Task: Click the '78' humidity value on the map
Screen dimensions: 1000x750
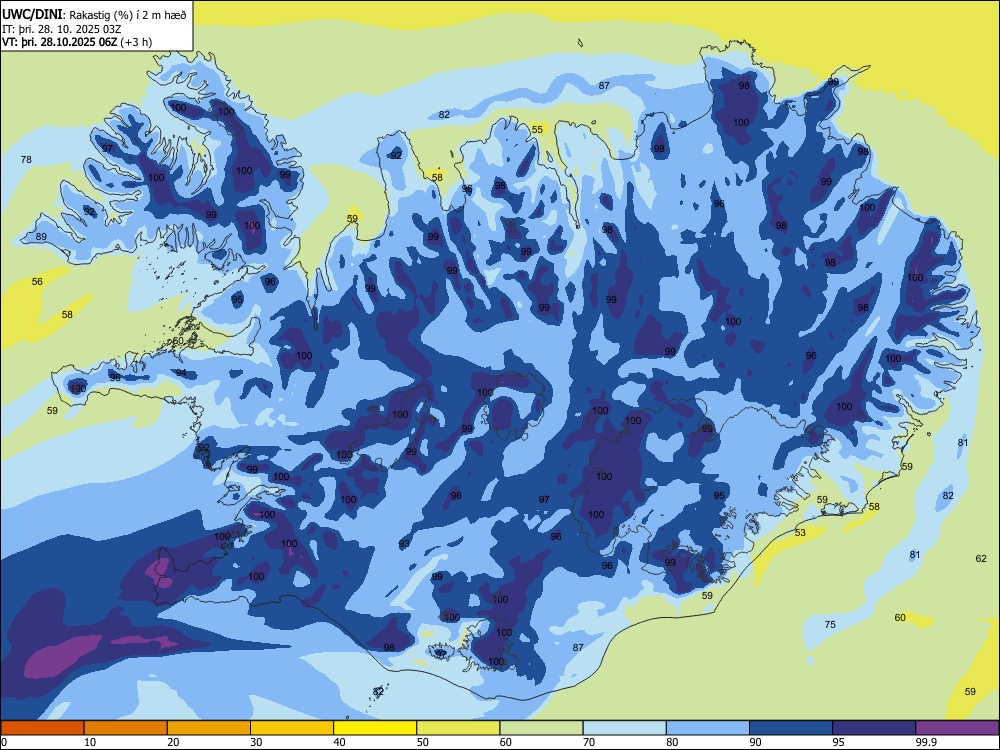Action: [26, 159]
